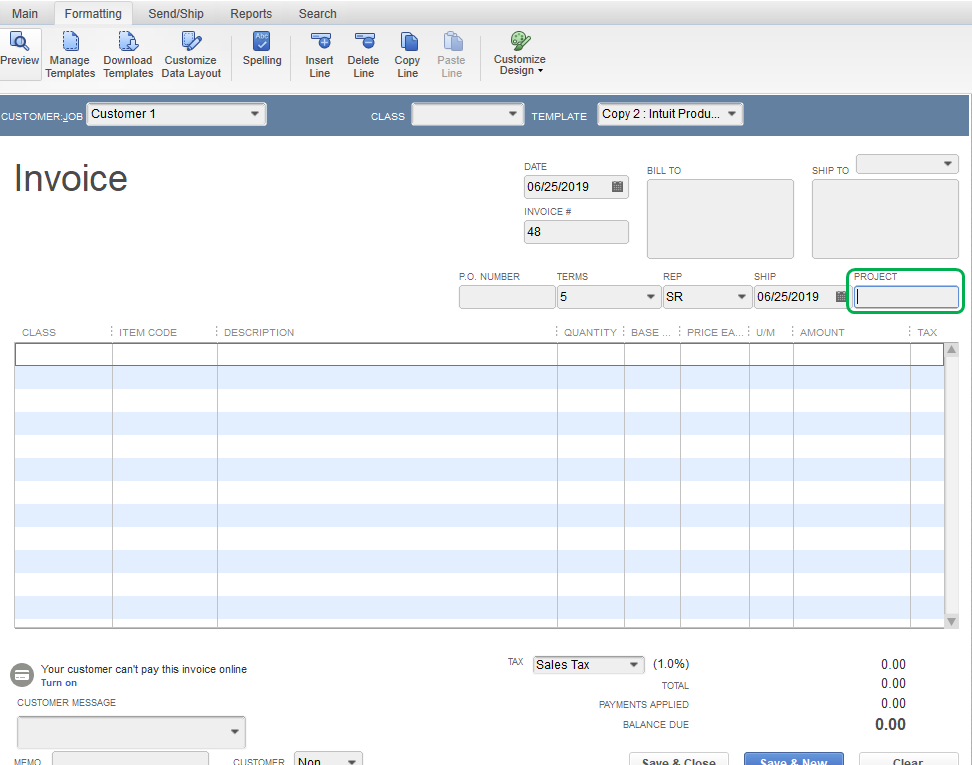Open the invoice date calendar picker
This screenshot has width=972, height=765.
pyautogui.click(x=617, y=187)
